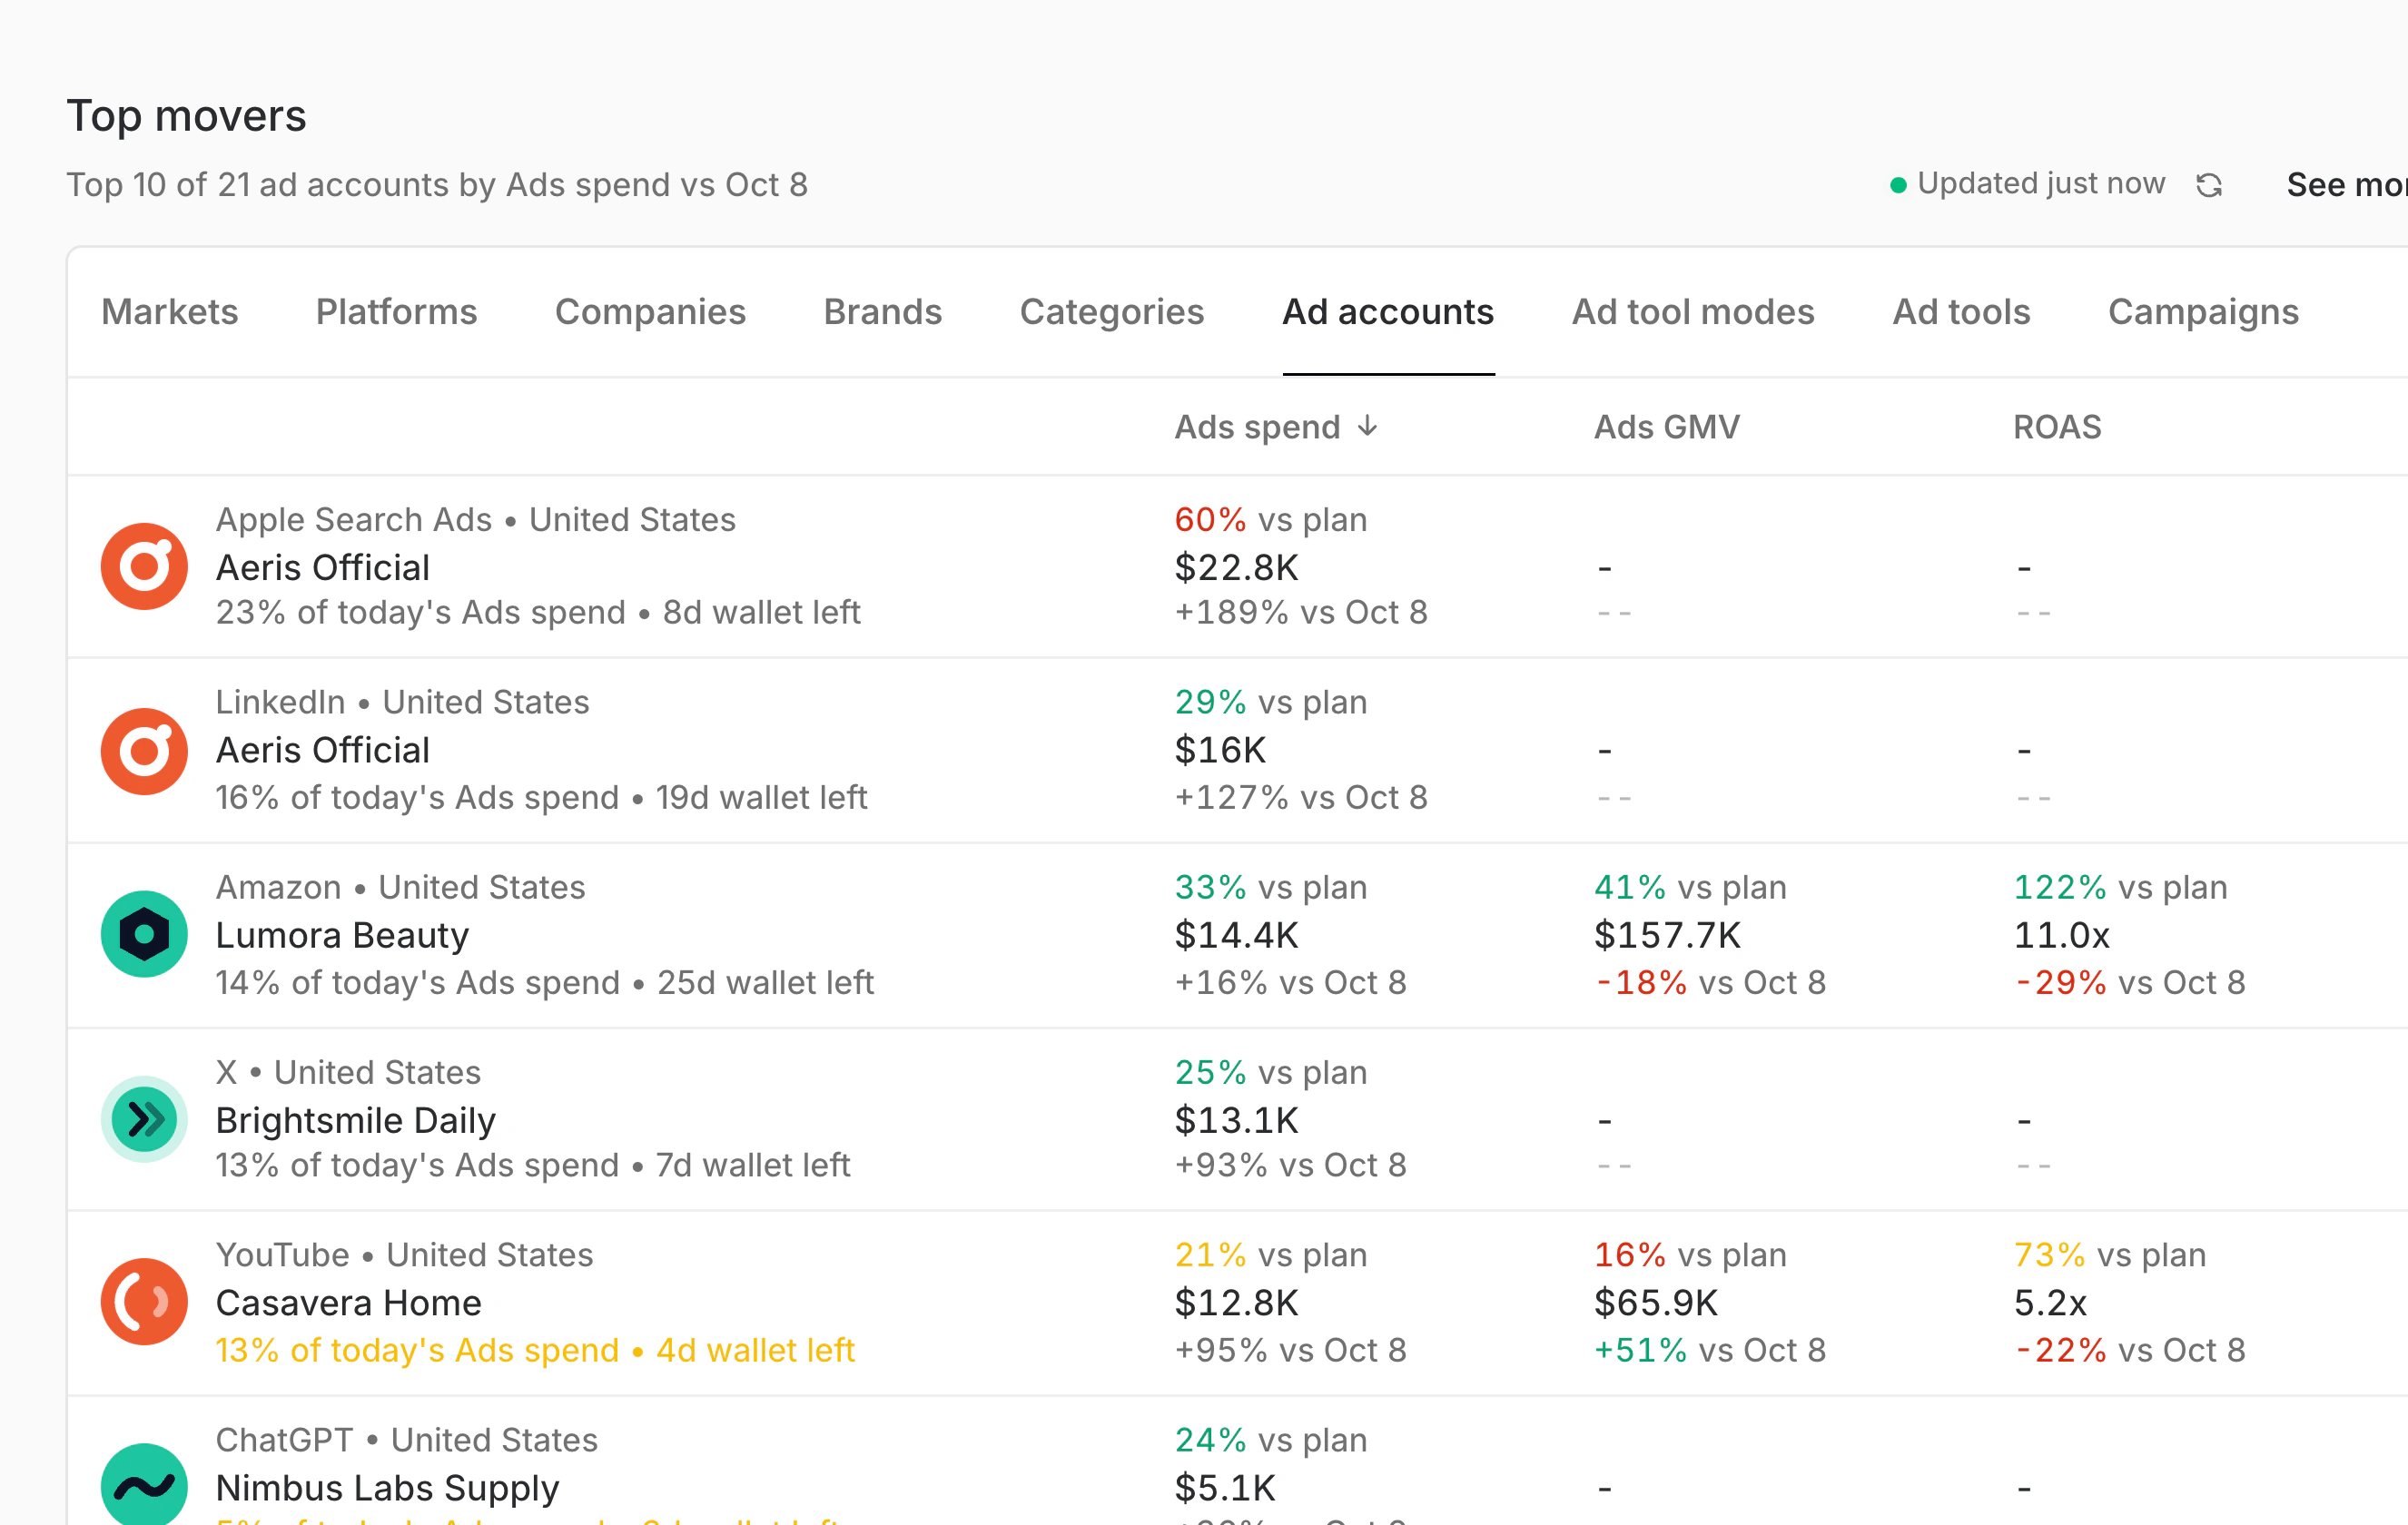The image size is (2408, 1525).
Task: Sort by the Ads spend column header
Action: click(x=1257, y=427)
